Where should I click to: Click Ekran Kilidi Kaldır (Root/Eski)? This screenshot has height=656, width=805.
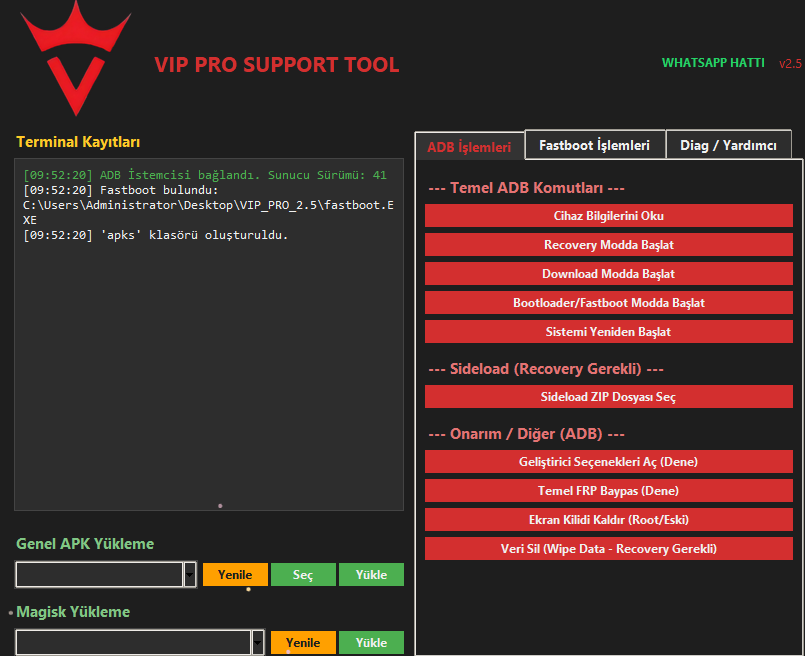point(608,520)
